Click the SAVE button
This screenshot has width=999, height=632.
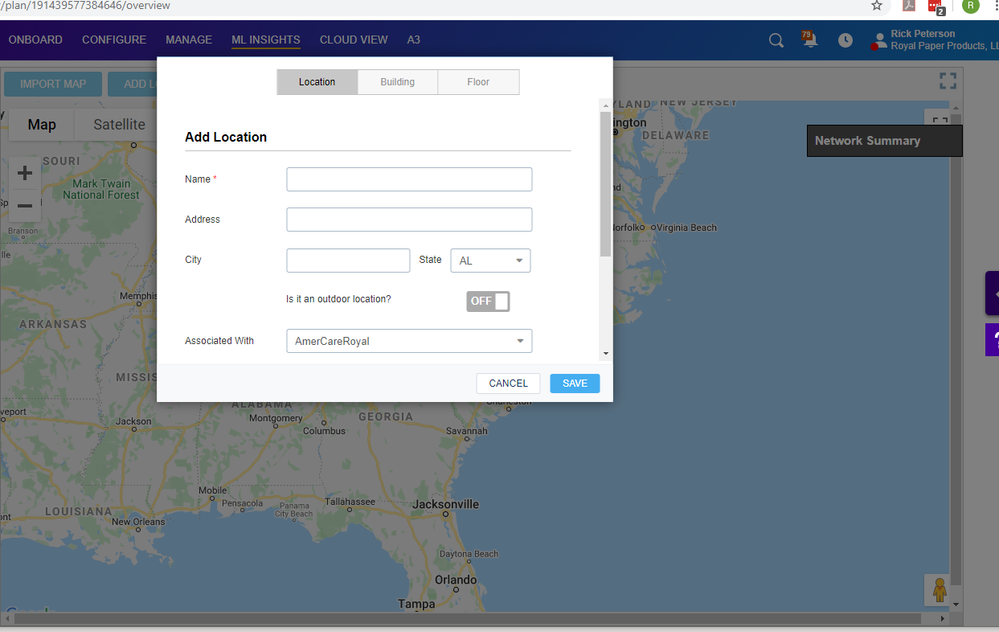(575, 384)
